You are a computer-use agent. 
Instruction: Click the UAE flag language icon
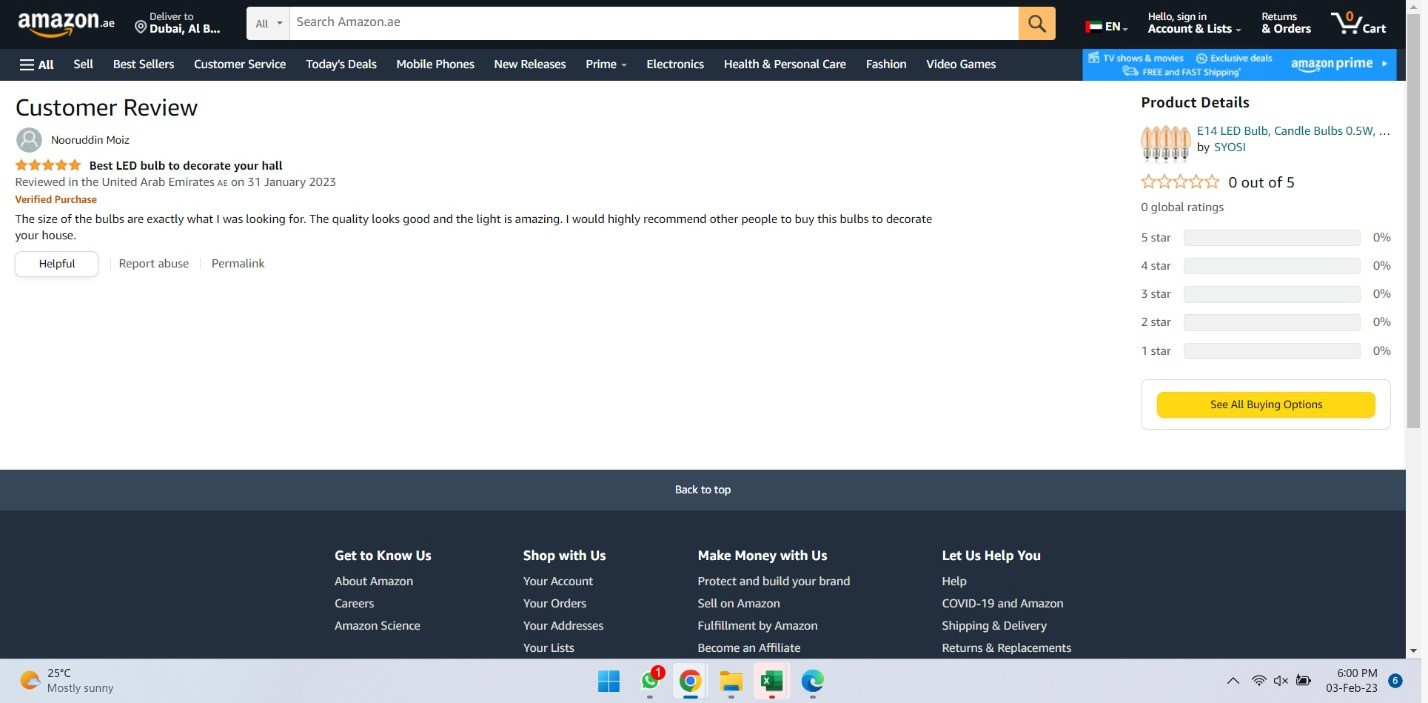click(x=1094, y=27)
